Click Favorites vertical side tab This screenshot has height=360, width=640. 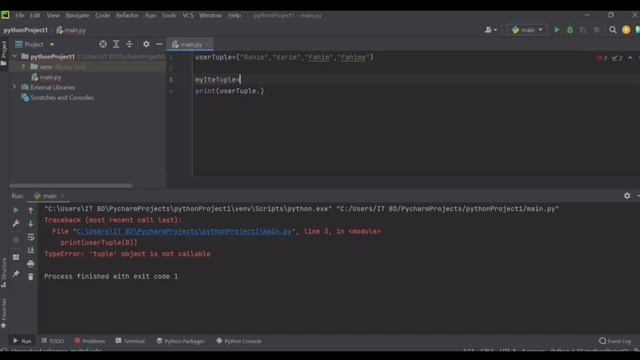point(4,313)
